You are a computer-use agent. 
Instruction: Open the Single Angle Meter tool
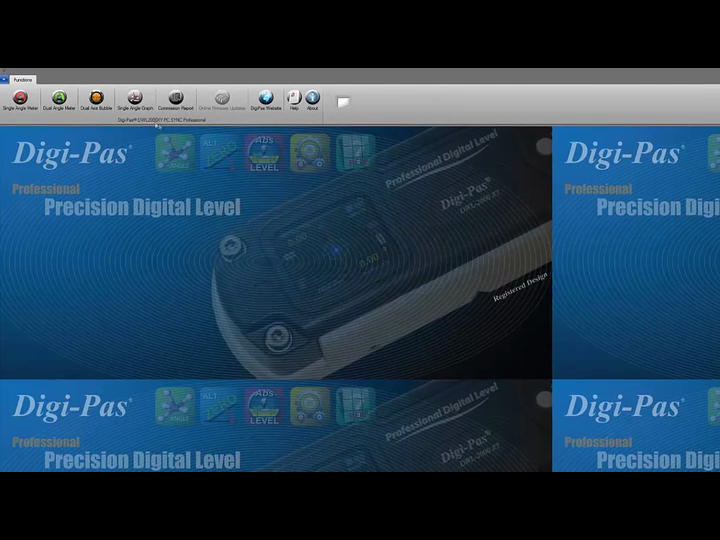(x=20, y=99)
